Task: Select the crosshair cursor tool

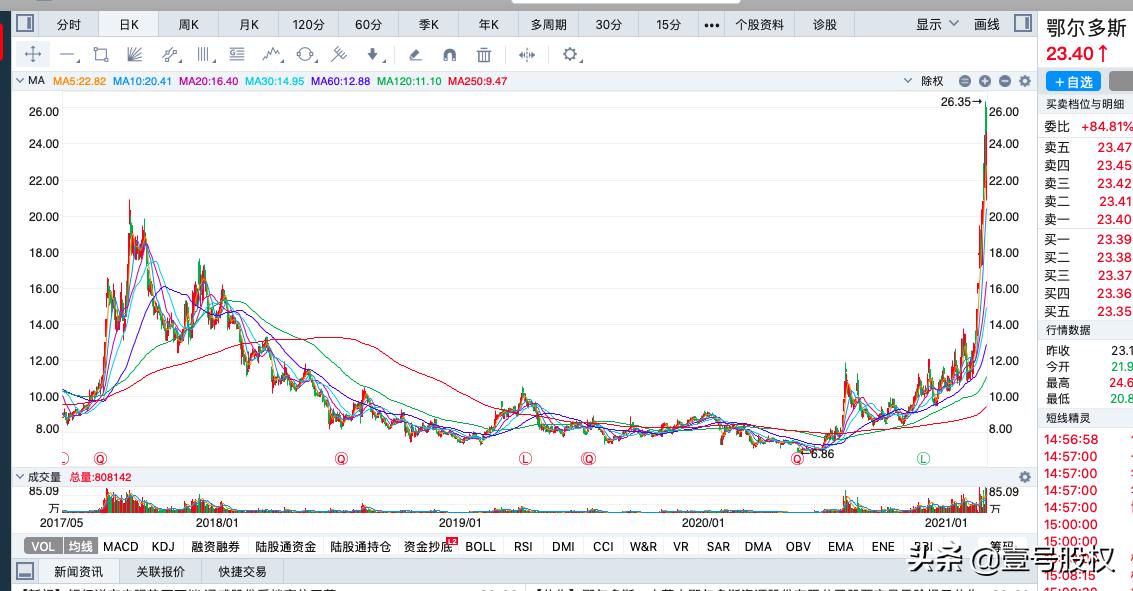Action: (x=33, y=55)
